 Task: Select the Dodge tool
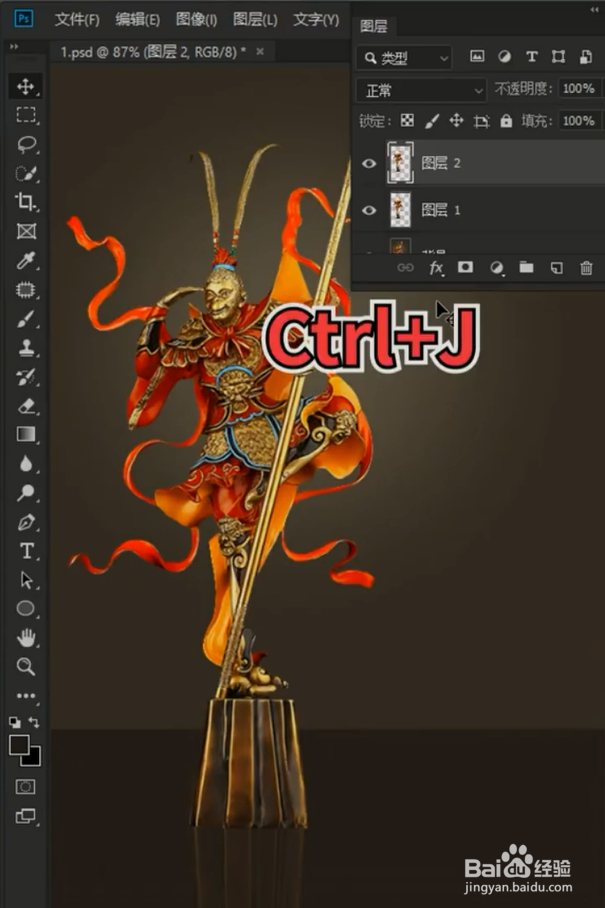pos(25,493)
